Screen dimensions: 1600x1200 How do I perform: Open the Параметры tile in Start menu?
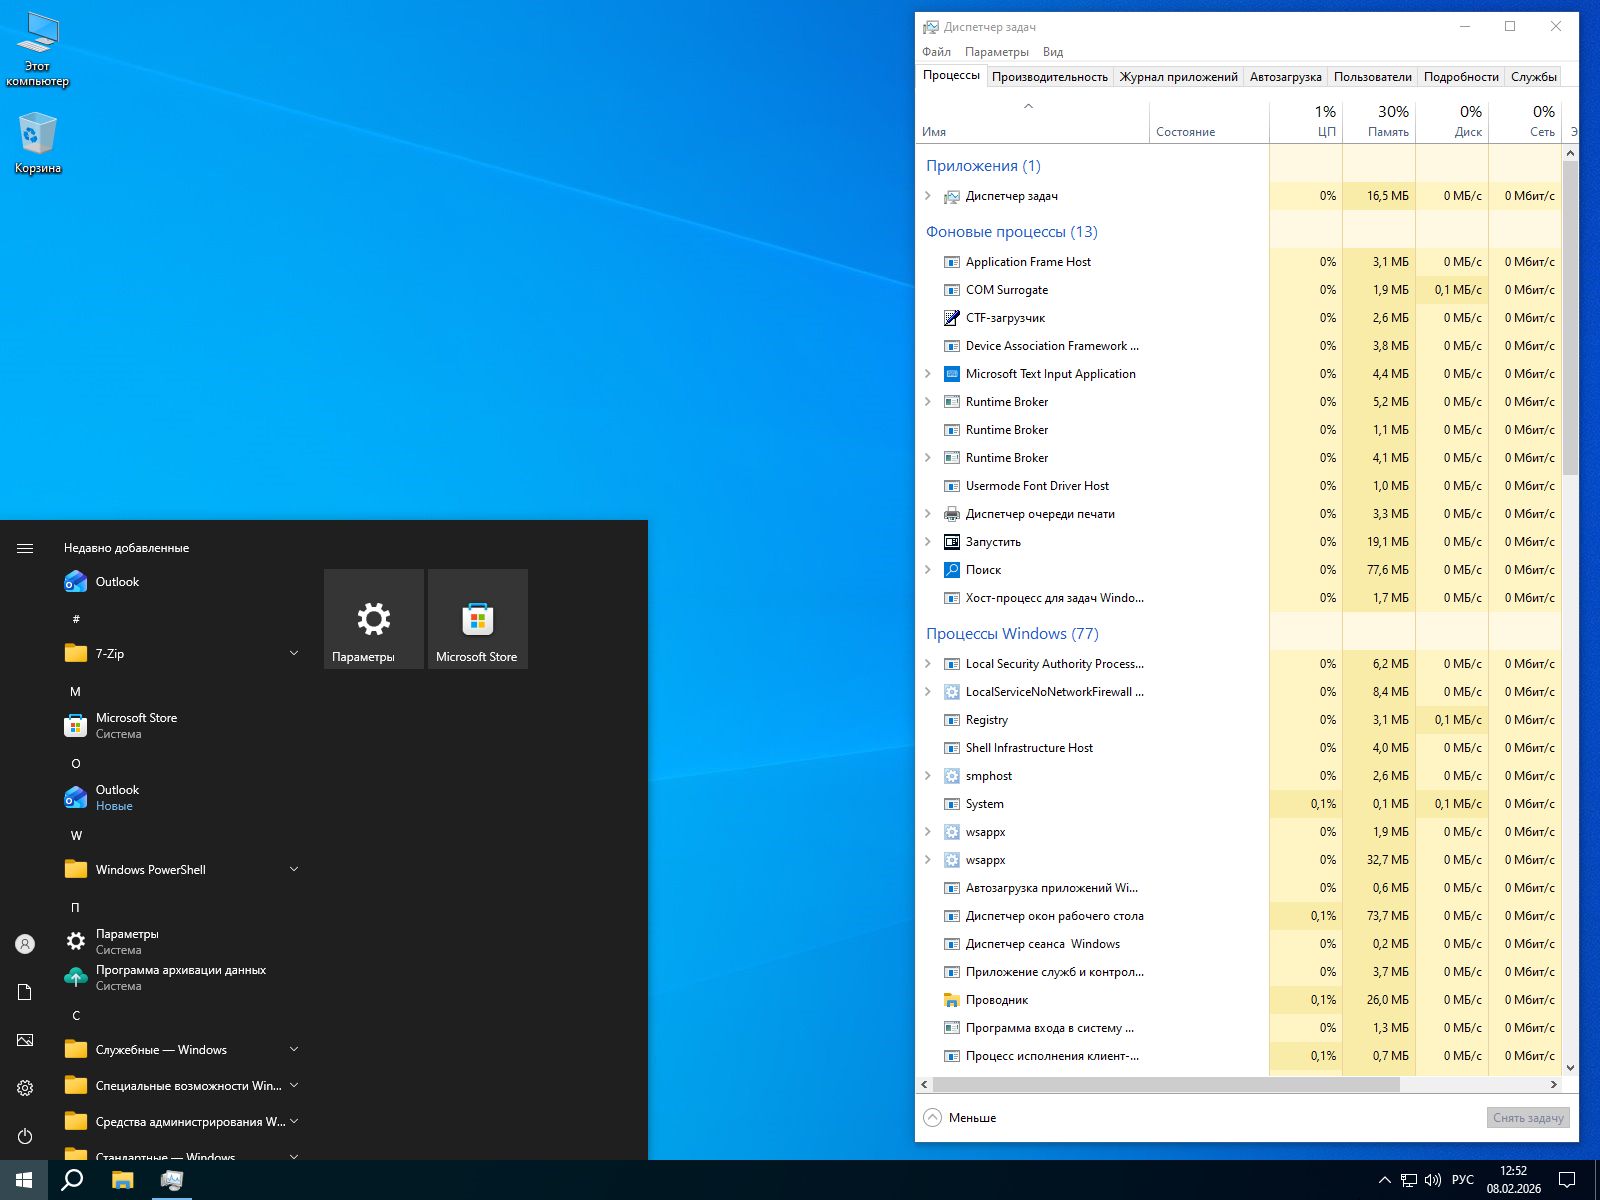tap(373, 619)
